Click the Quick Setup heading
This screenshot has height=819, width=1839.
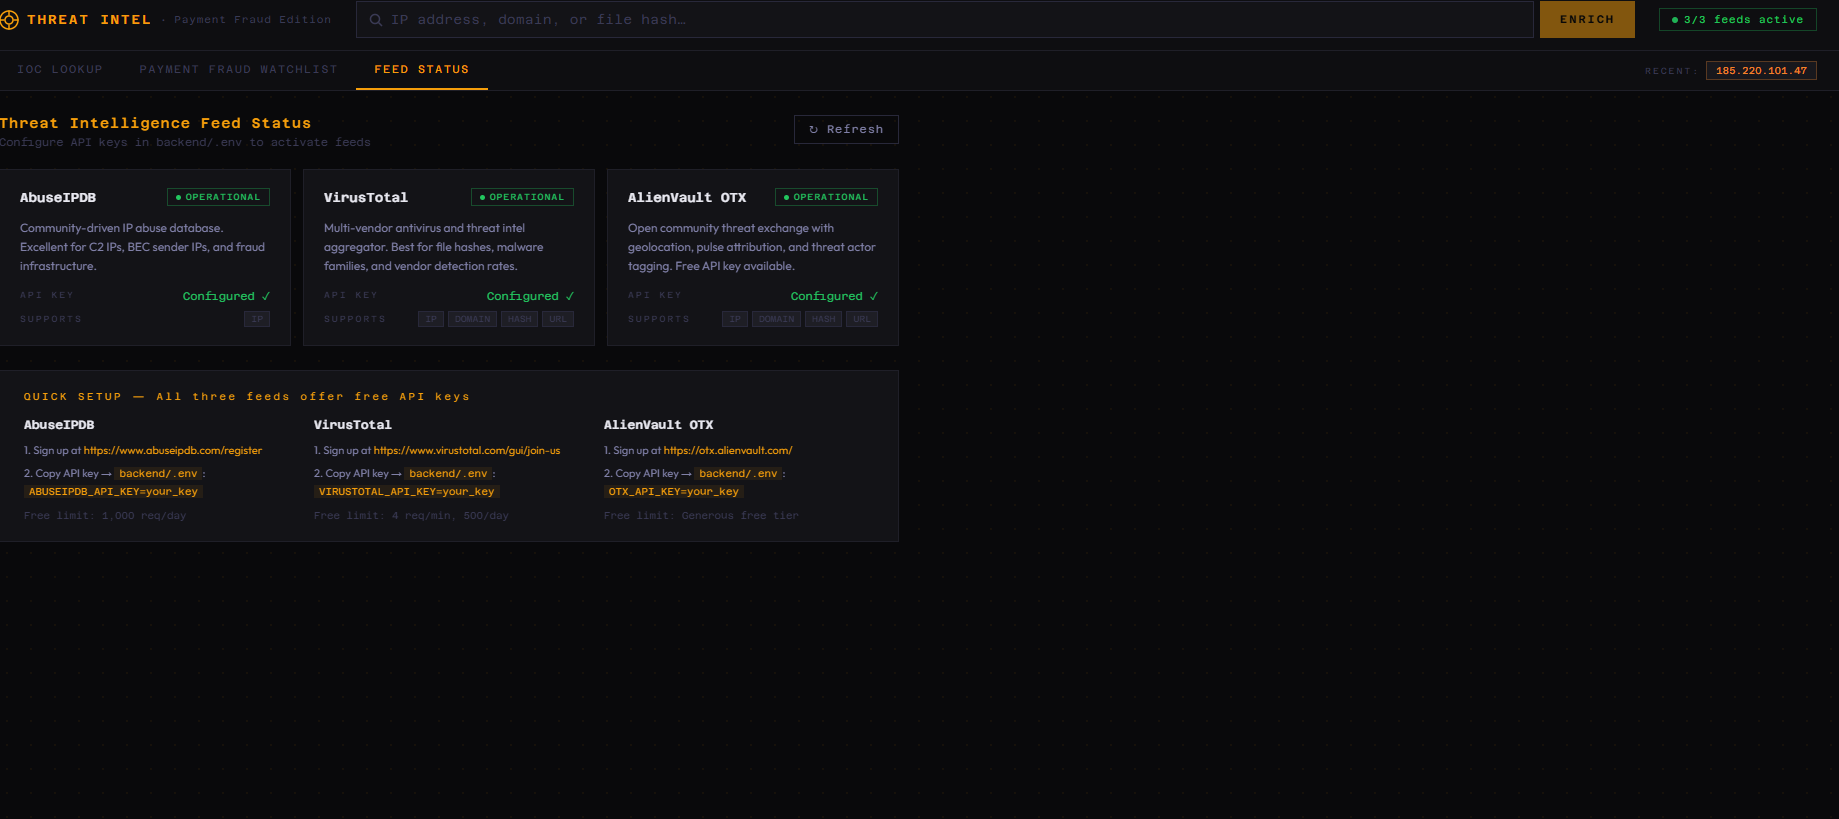[x=247, y=397]
